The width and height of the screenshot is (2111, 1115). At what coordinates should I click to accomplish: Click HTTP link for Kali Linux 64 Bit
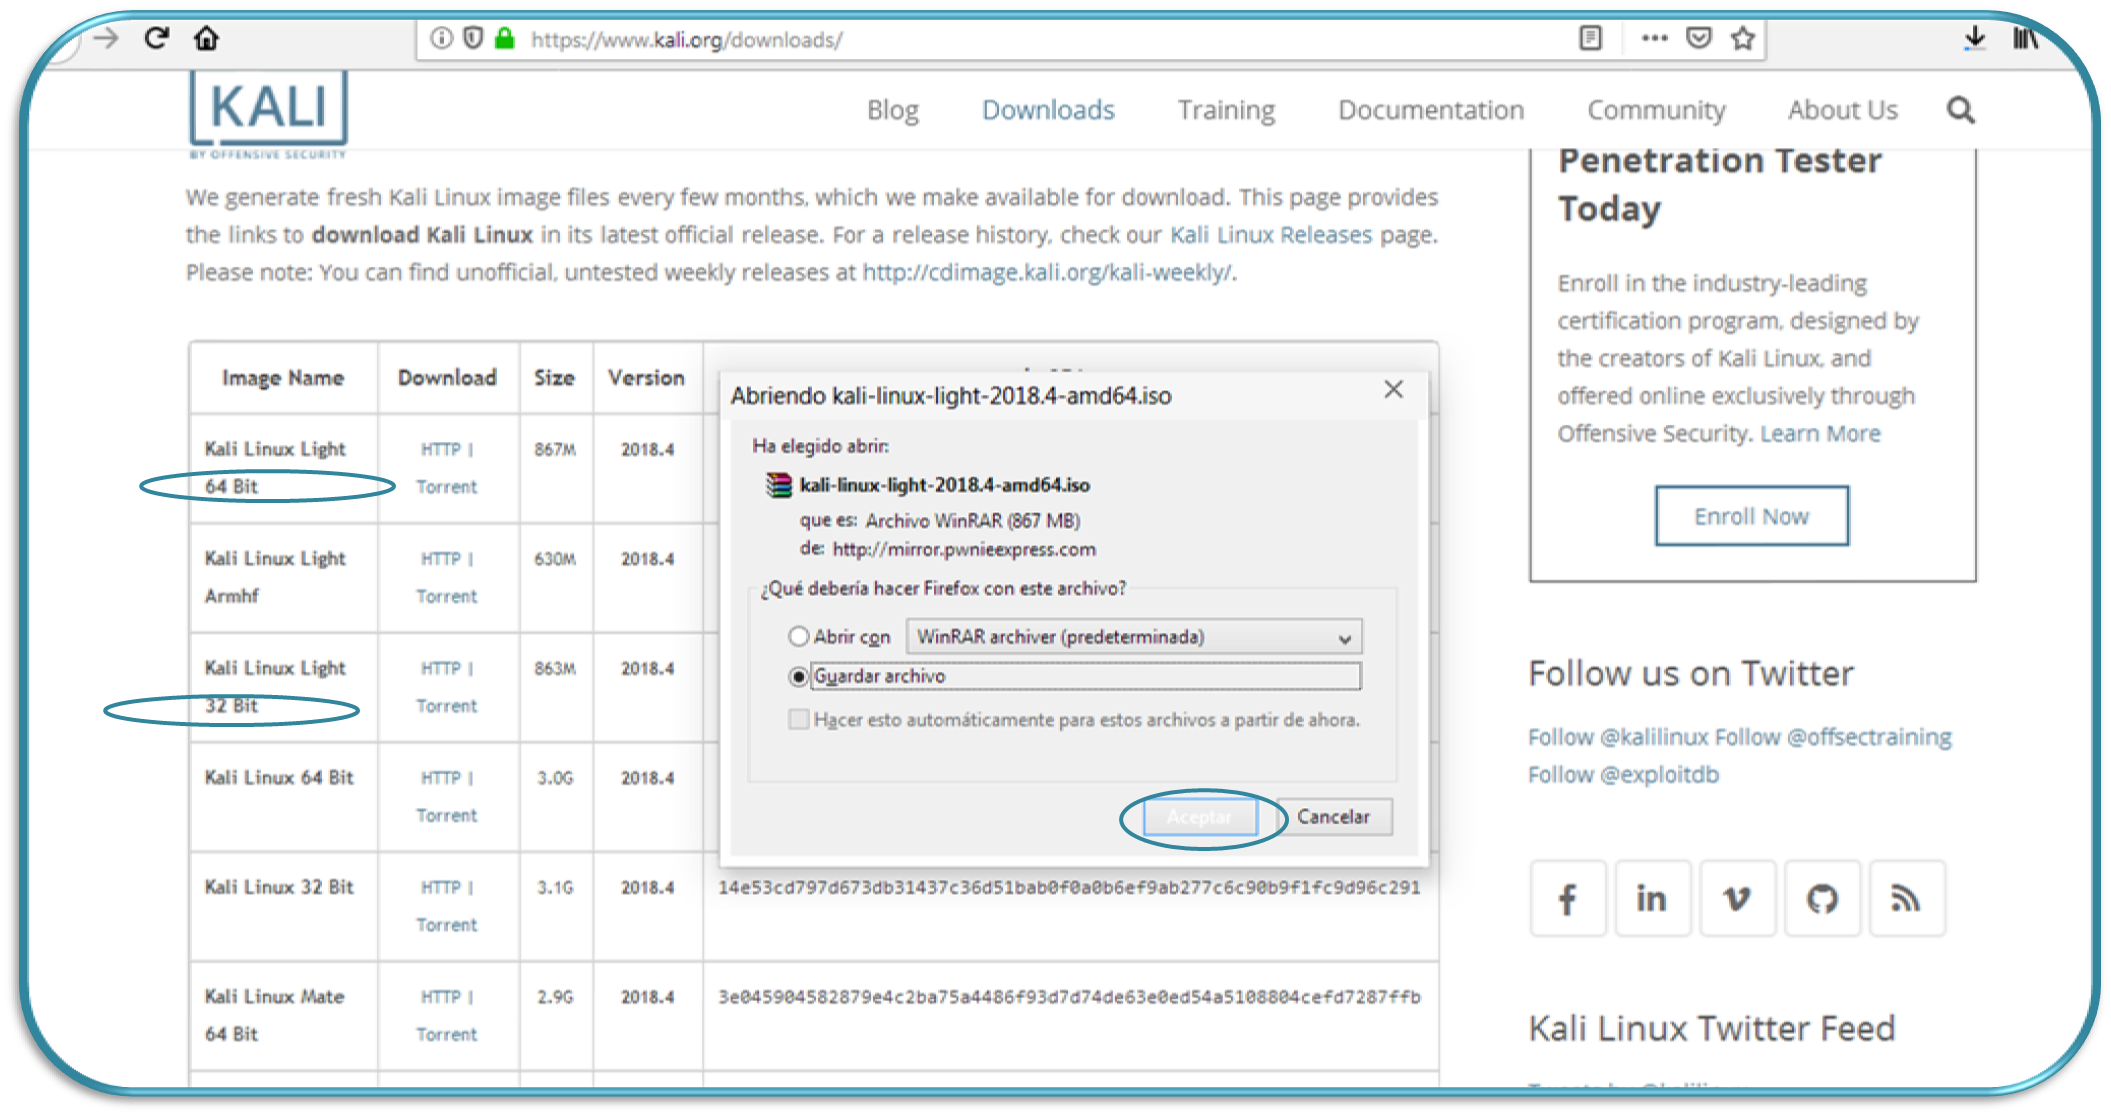tap(440, 778)
